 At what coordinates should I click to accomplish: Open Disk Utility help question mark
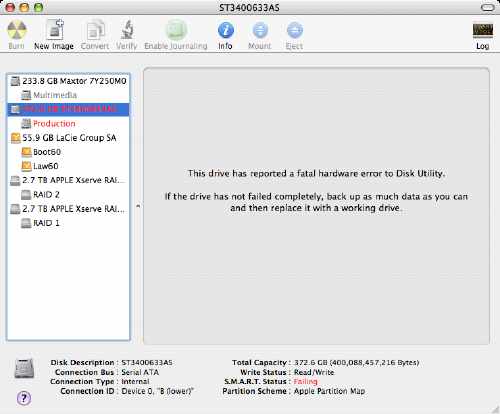24,398
